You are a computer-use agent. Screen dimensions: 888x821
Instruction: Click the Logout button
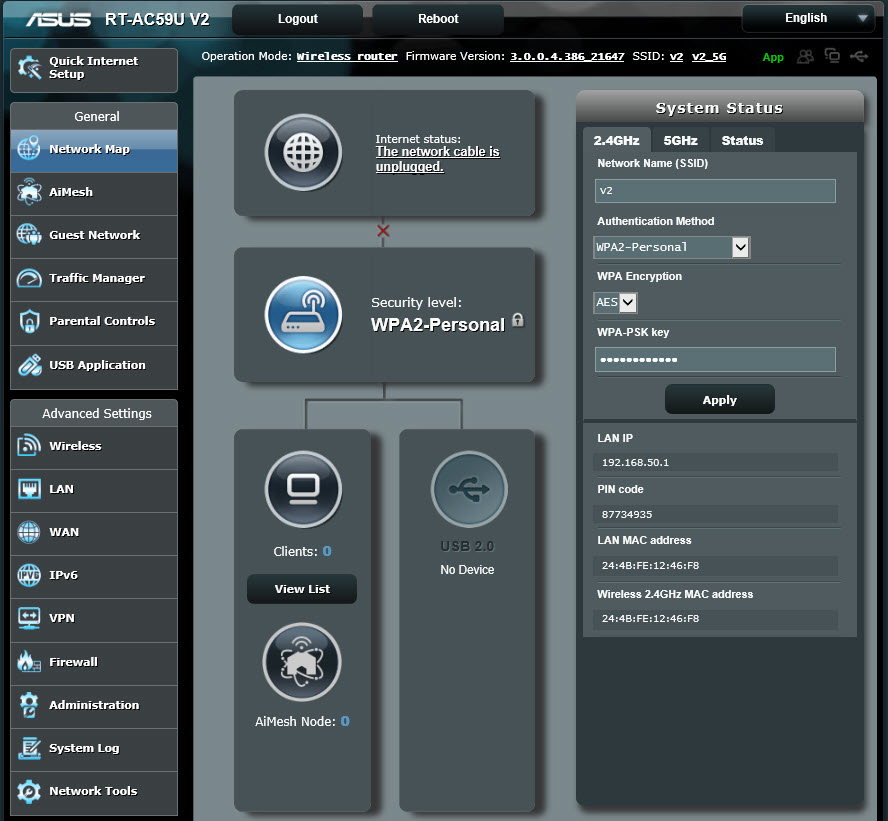pyautogui.click(x=297, y=19)
